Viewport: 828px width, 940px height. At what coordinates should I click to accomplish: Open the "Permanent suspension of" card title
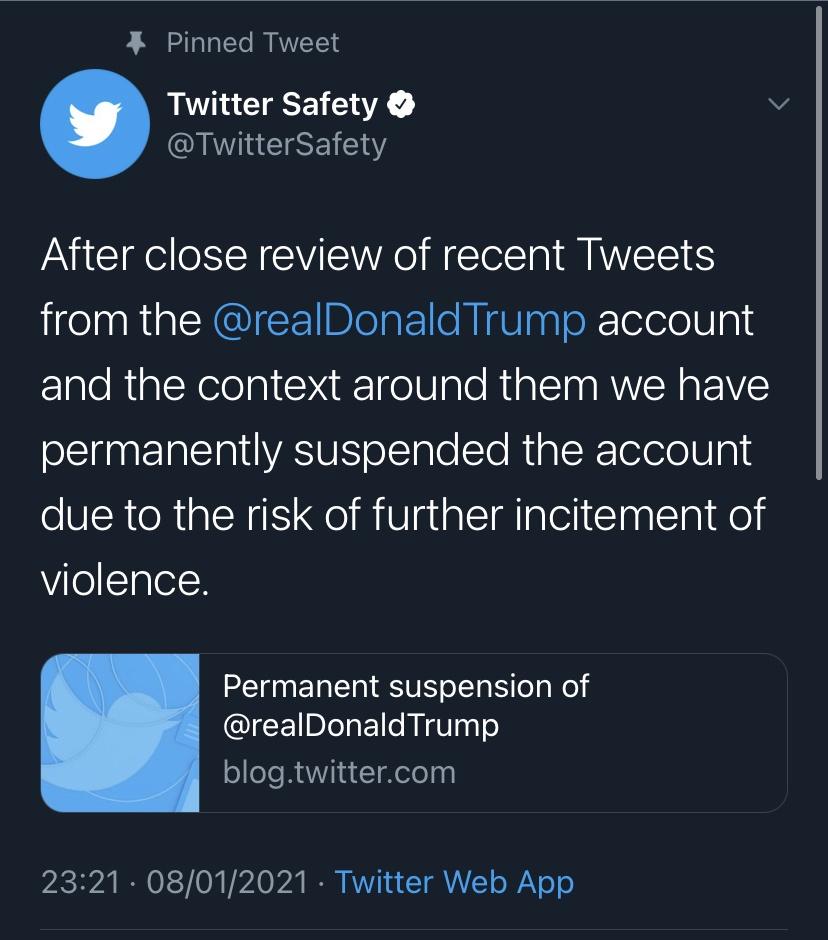[406, 686]
